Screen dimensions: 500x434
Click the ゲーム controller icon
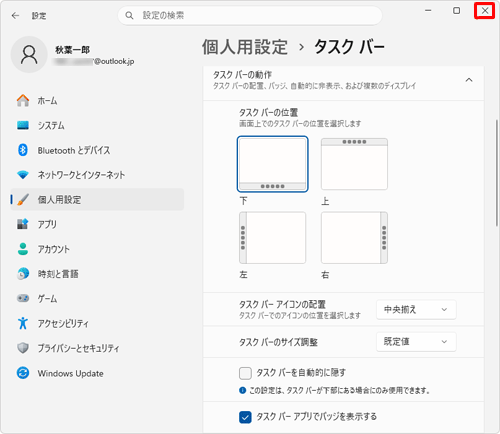[x=23, y=298]
